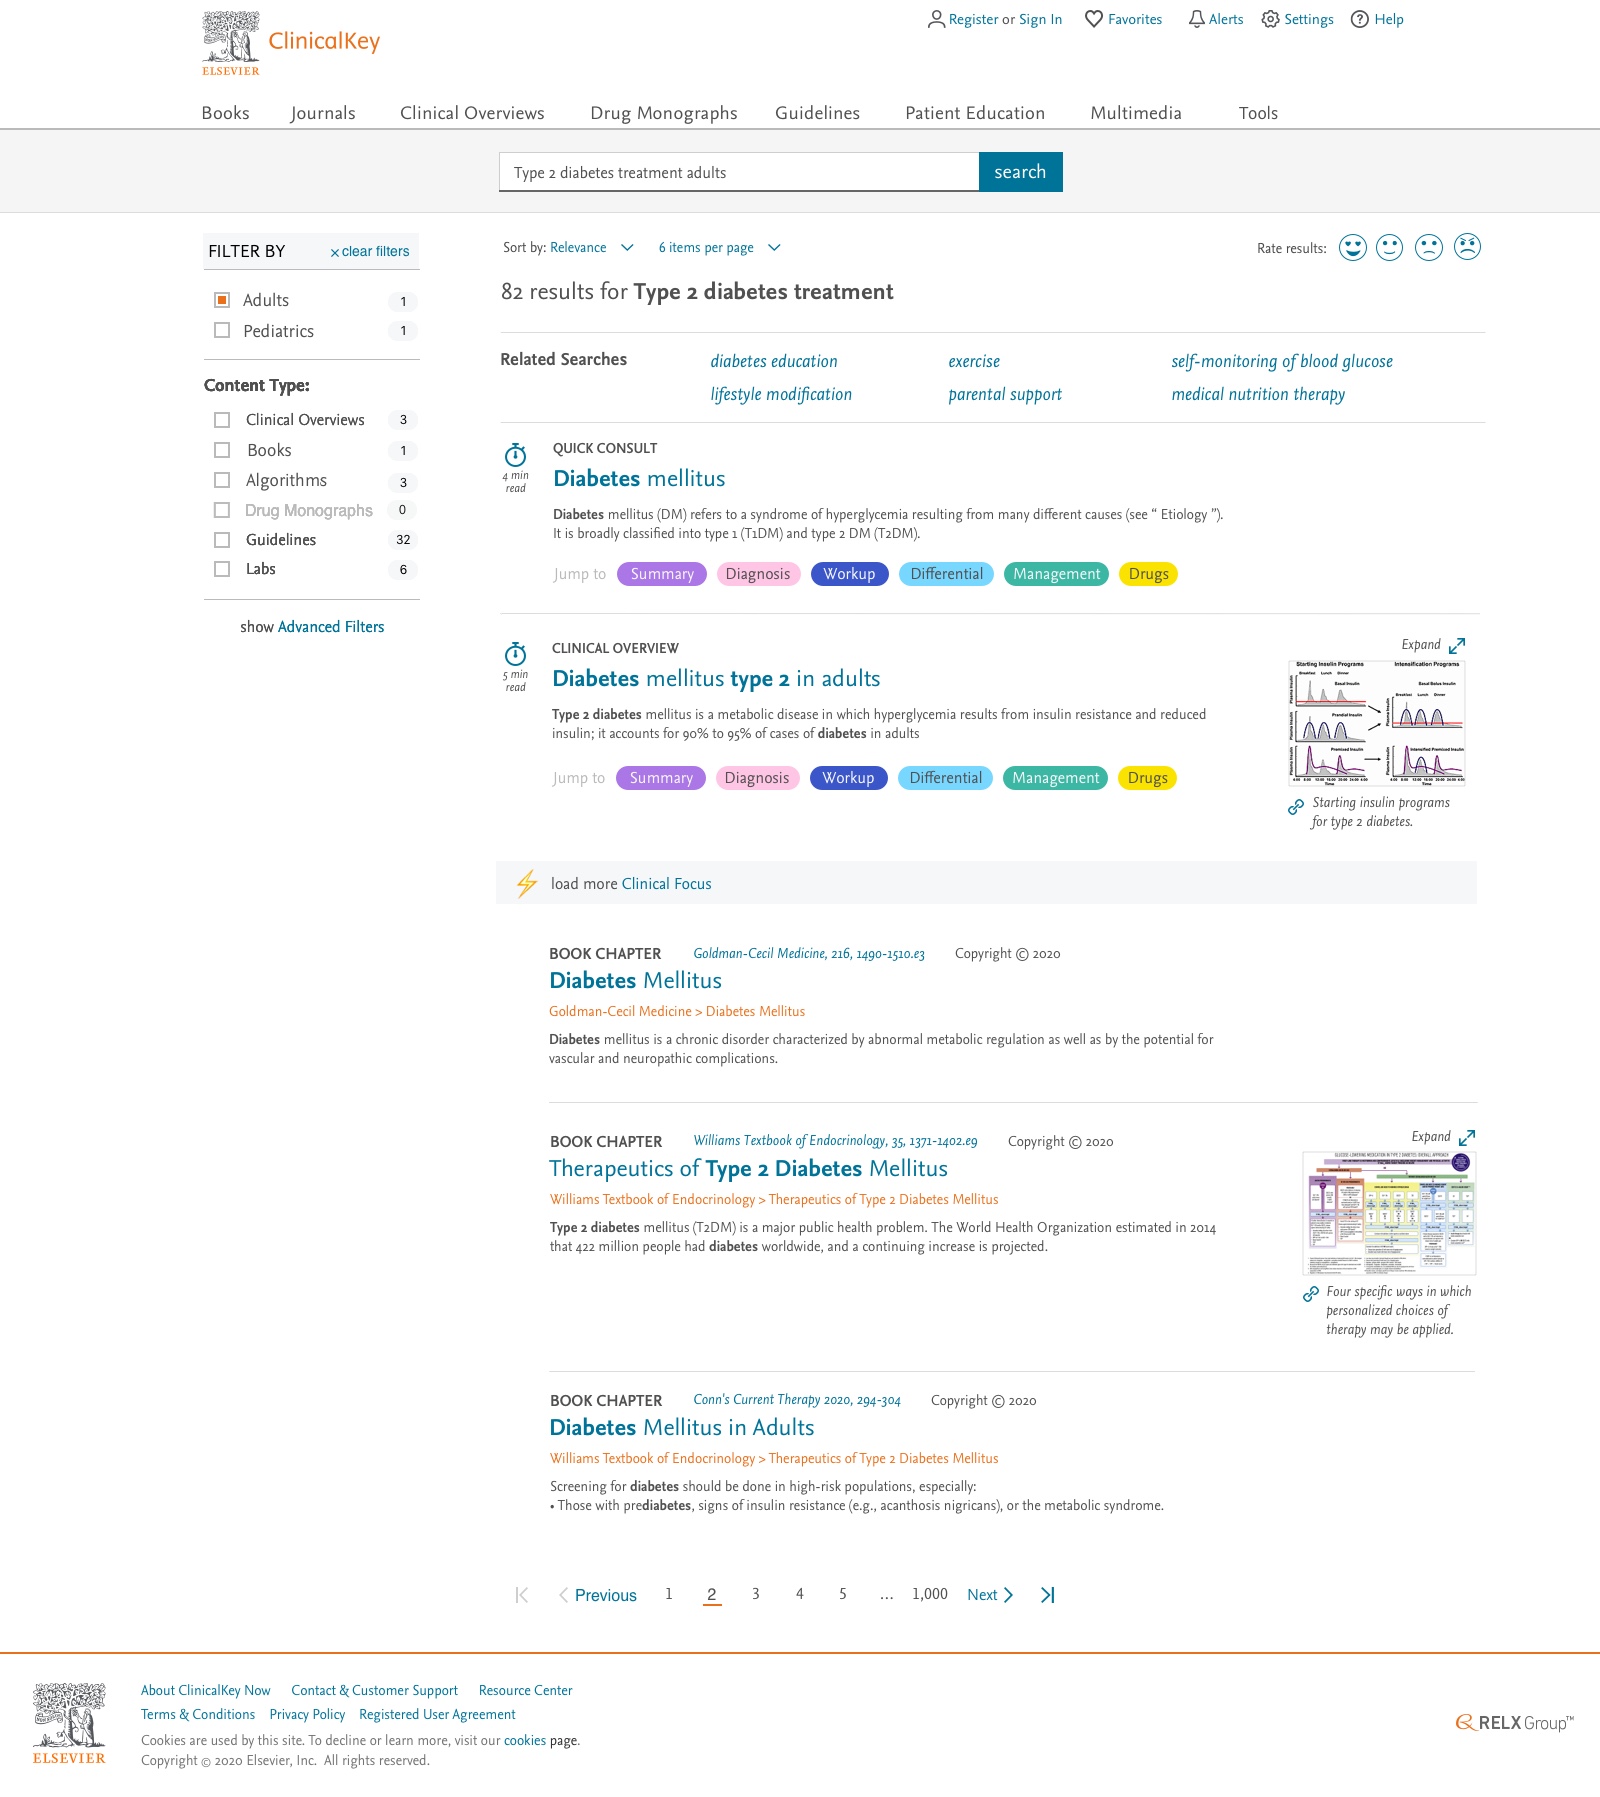Click the expand arrows icon on insulin programs figure
1600x1797 pixels.
(1457, 646)
